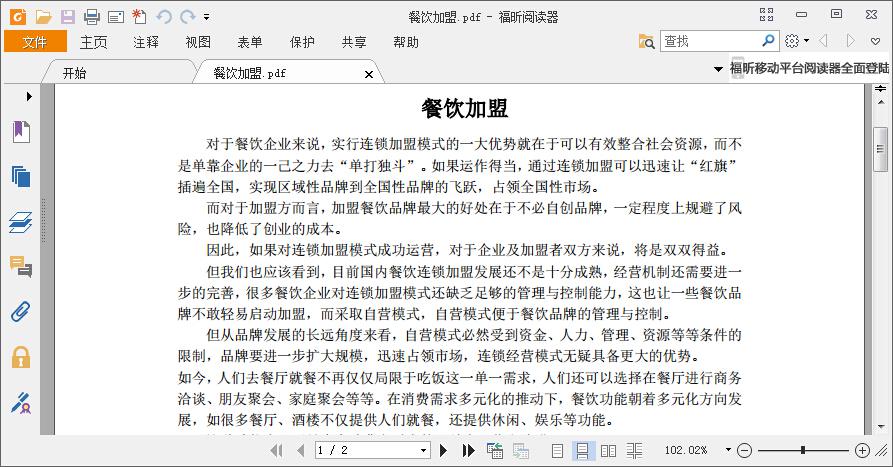Image resolution: width=893 pixels, height=467 pixels.
Task: Click the new document star icon
Action: click(x=140, y=17)
